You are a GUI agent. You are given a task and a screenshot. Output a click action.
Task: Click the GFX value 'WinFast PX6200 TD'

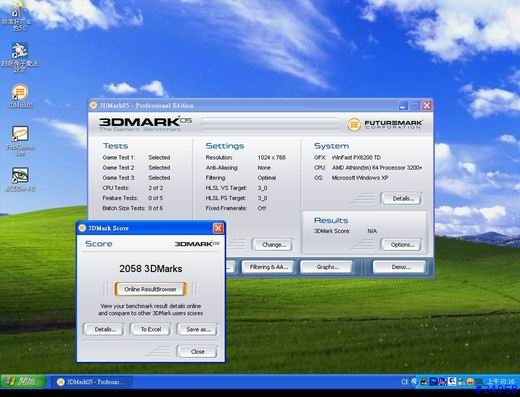coord(356,157)
